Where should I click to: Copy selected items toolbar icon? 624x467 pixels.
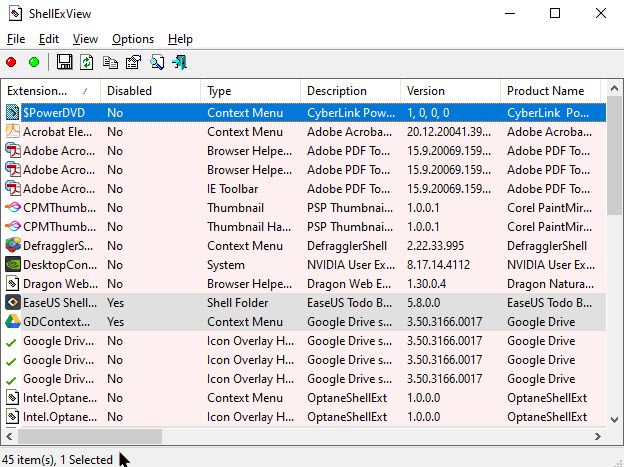(x=110, y=63)
